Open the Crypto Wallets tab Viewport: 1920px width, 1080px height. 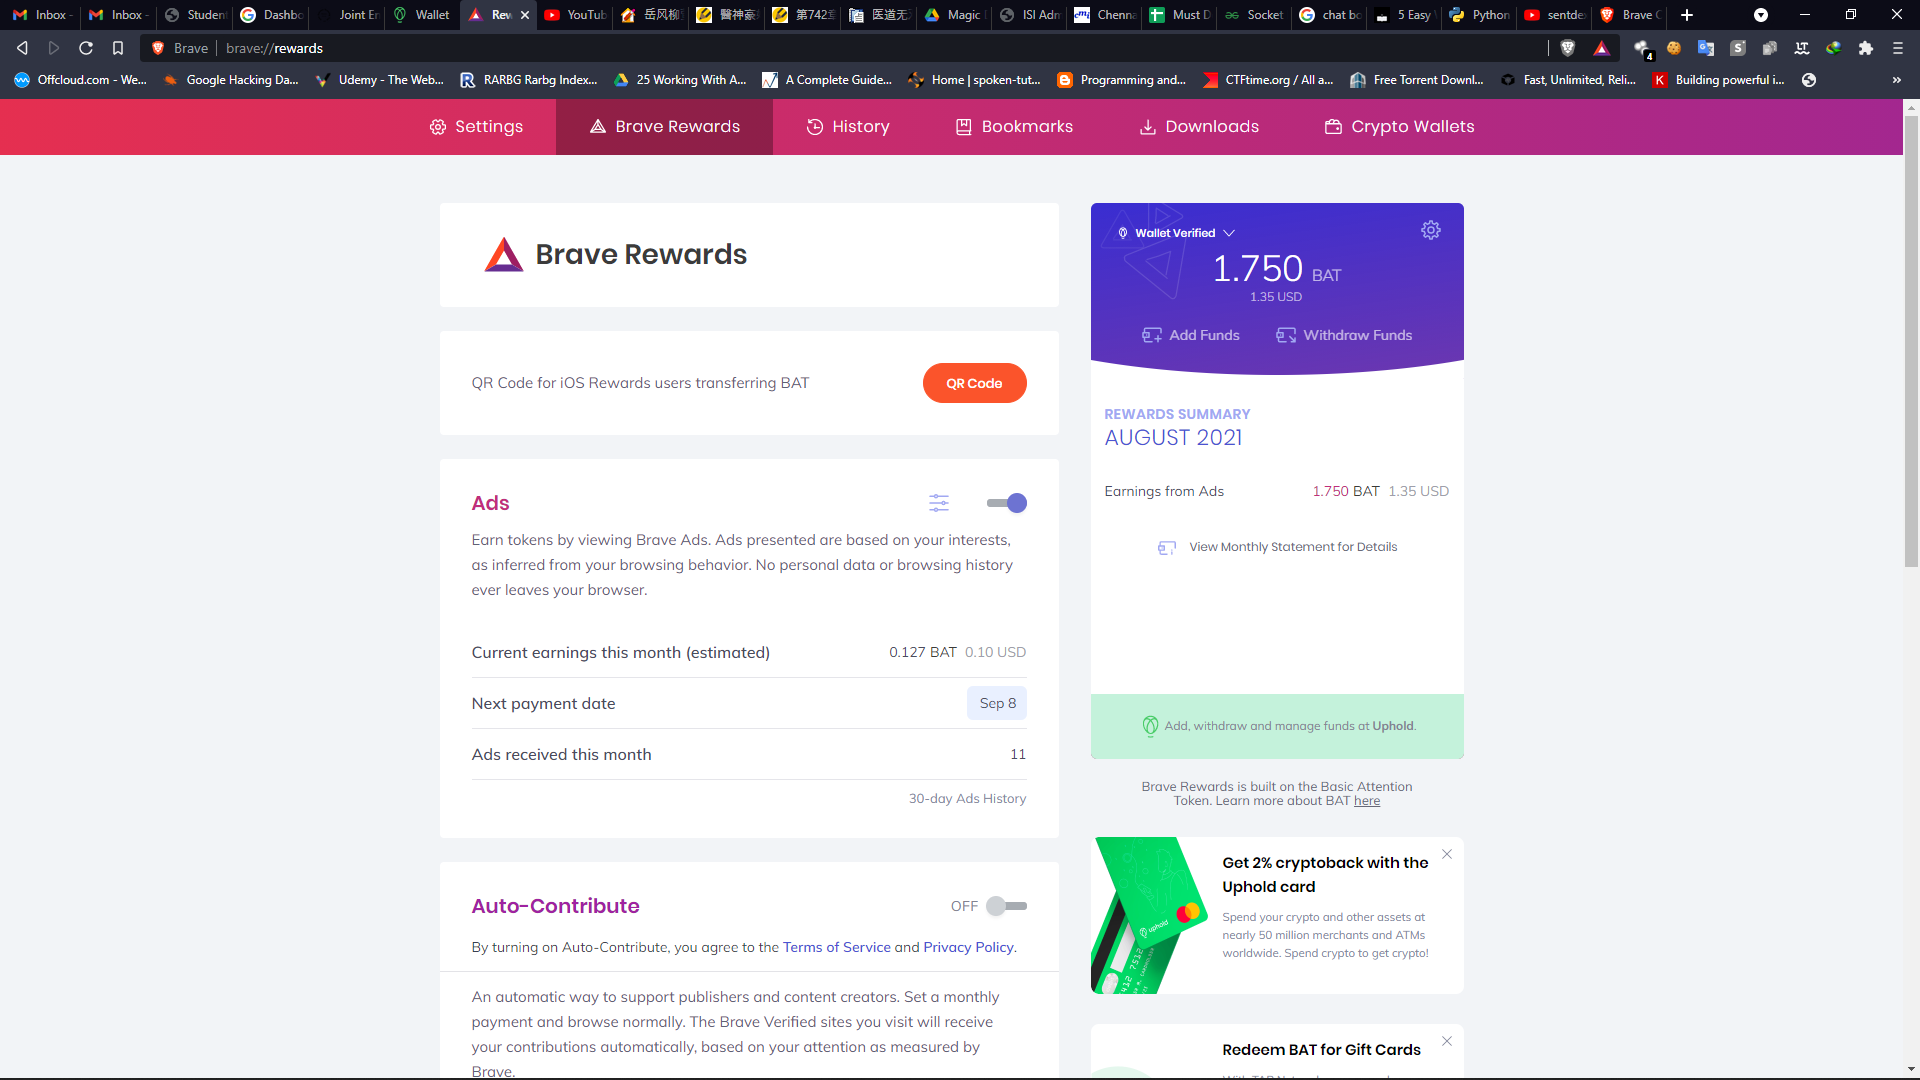pos(1399,127)
